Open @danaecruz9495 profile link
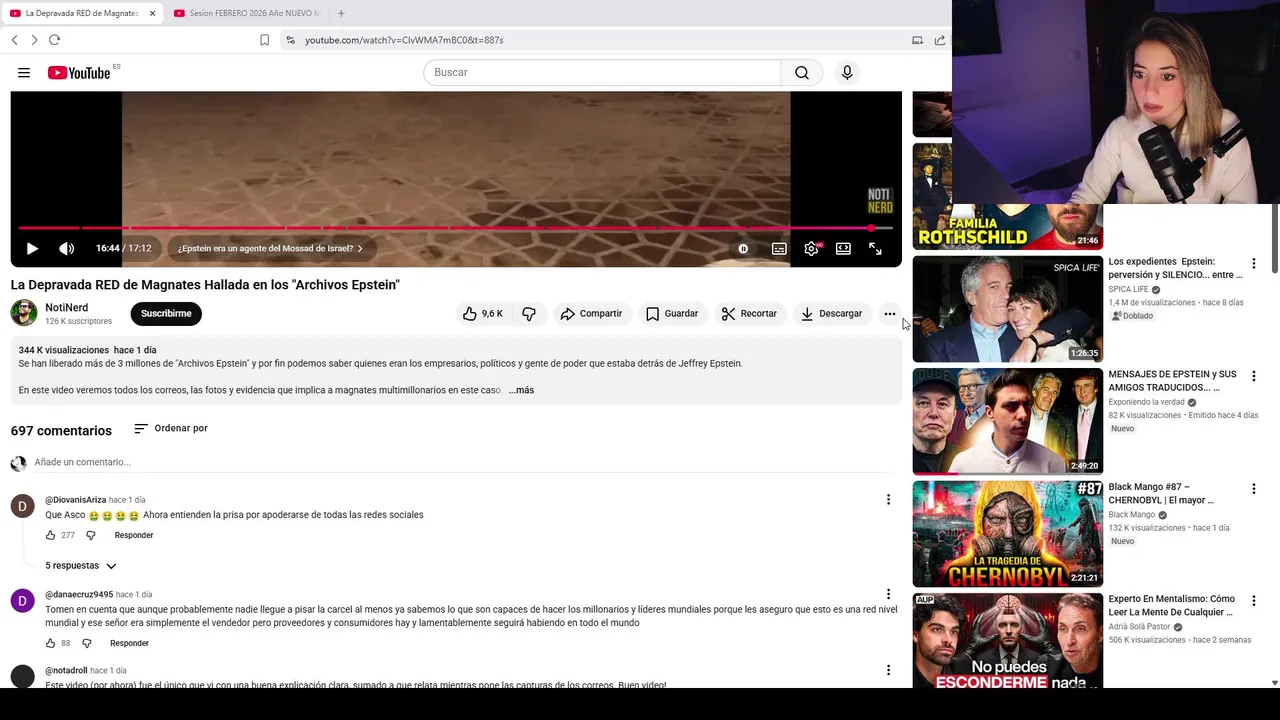The image size is (1280, 720). (79, 594)
